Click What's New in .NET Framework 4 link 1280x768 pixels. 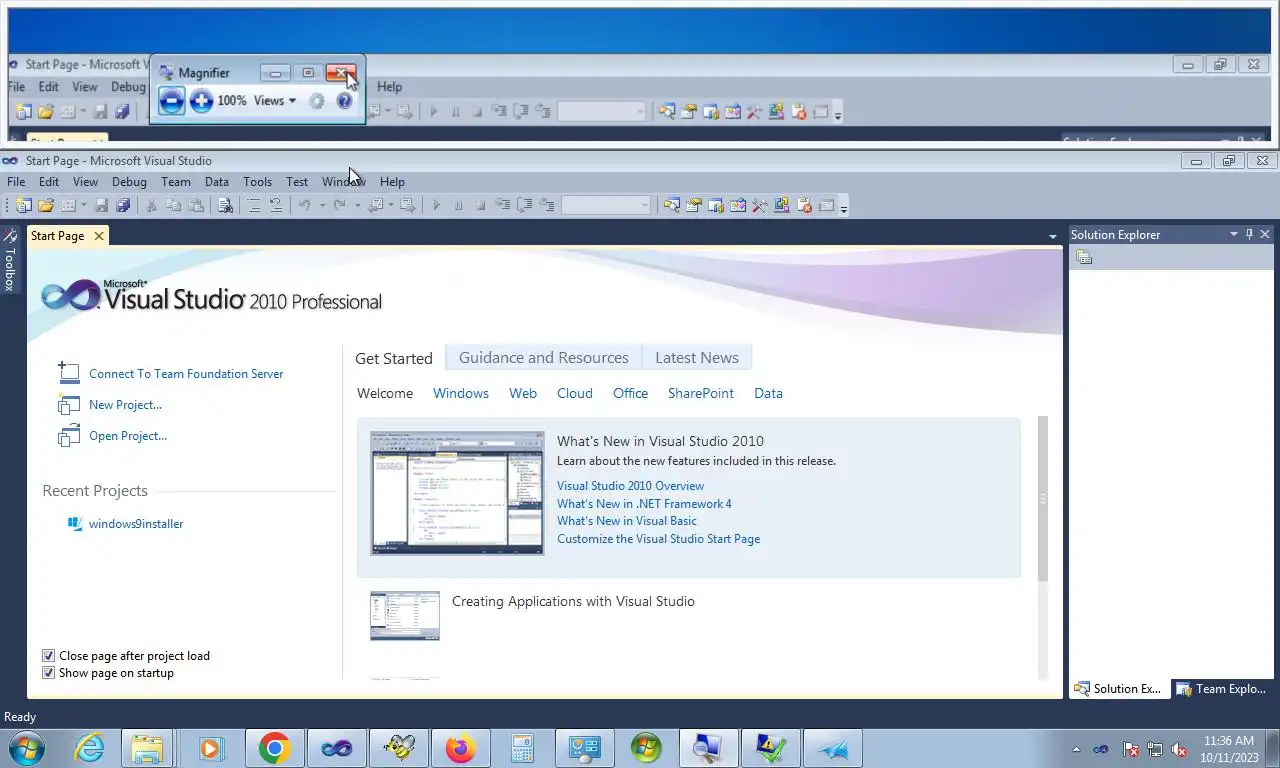pos(644,504)
